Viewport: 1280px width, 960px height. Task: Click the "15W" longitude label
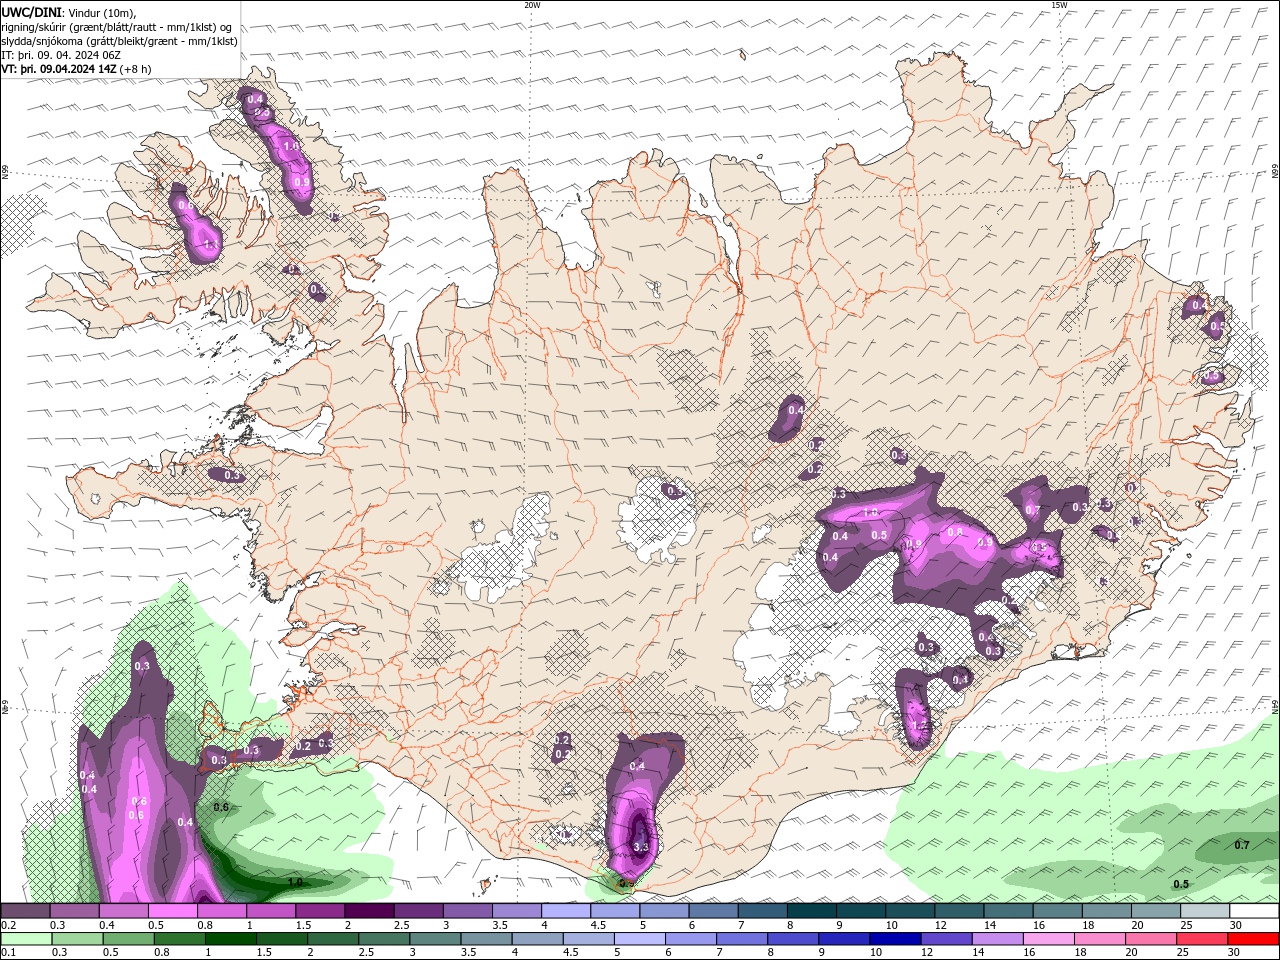pyautogui.click(x=1059, y=5)
